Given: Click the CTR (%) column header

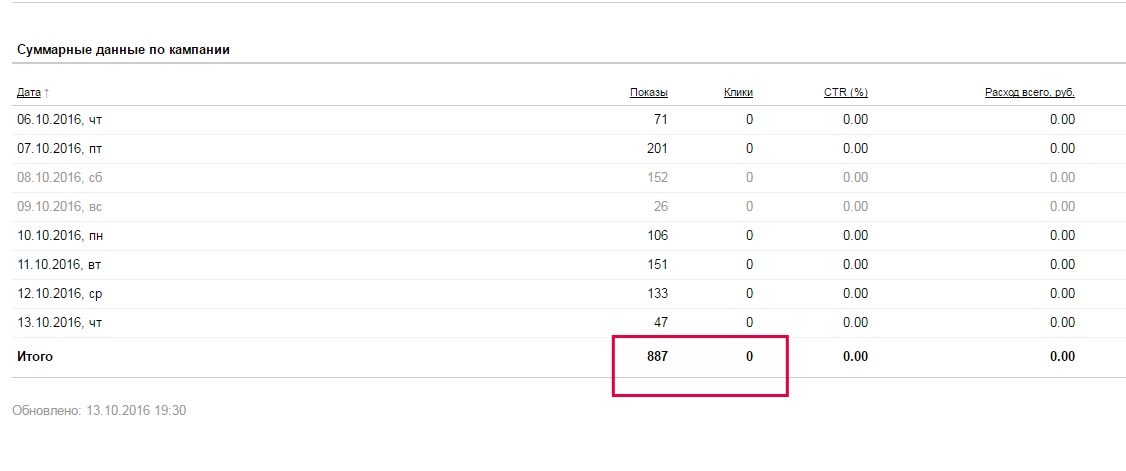Looking at the screenshot, I should coord(845,92).
